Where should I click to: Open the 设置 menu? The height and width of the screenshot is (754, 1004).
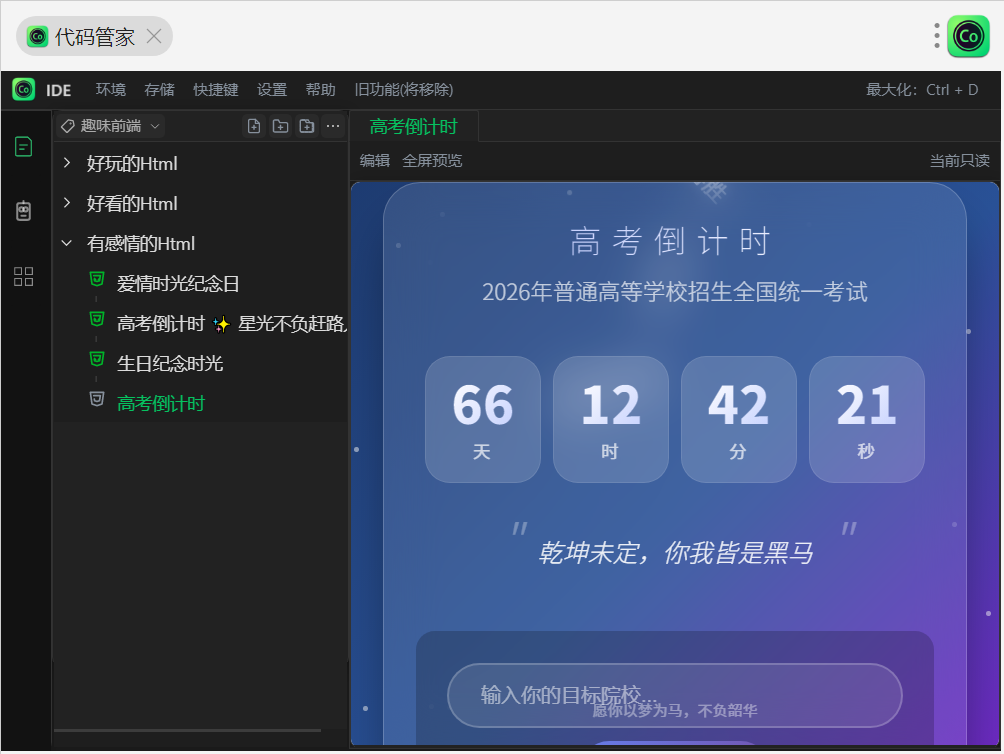tap(272, 90)
